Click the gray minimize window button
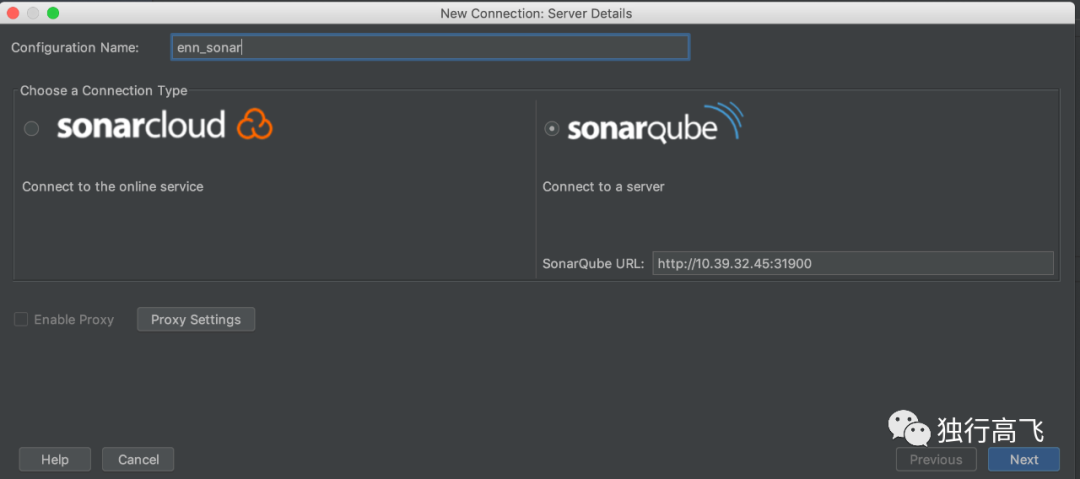1080x479 pixels. (32, 13)
